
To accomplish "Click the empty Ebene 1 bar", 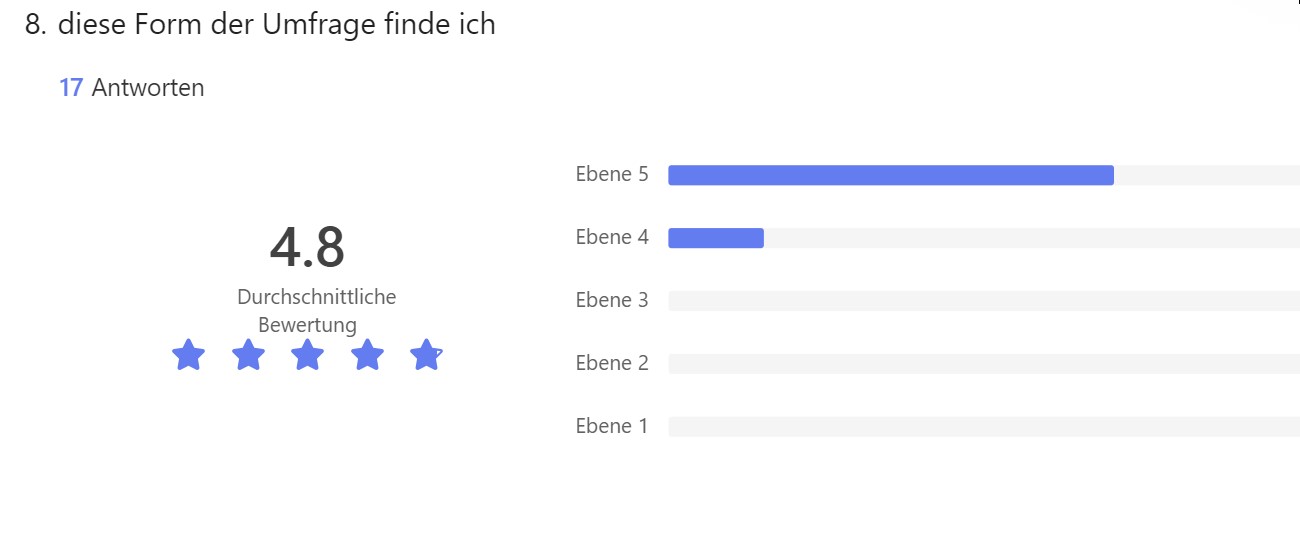I will [984, 427].
